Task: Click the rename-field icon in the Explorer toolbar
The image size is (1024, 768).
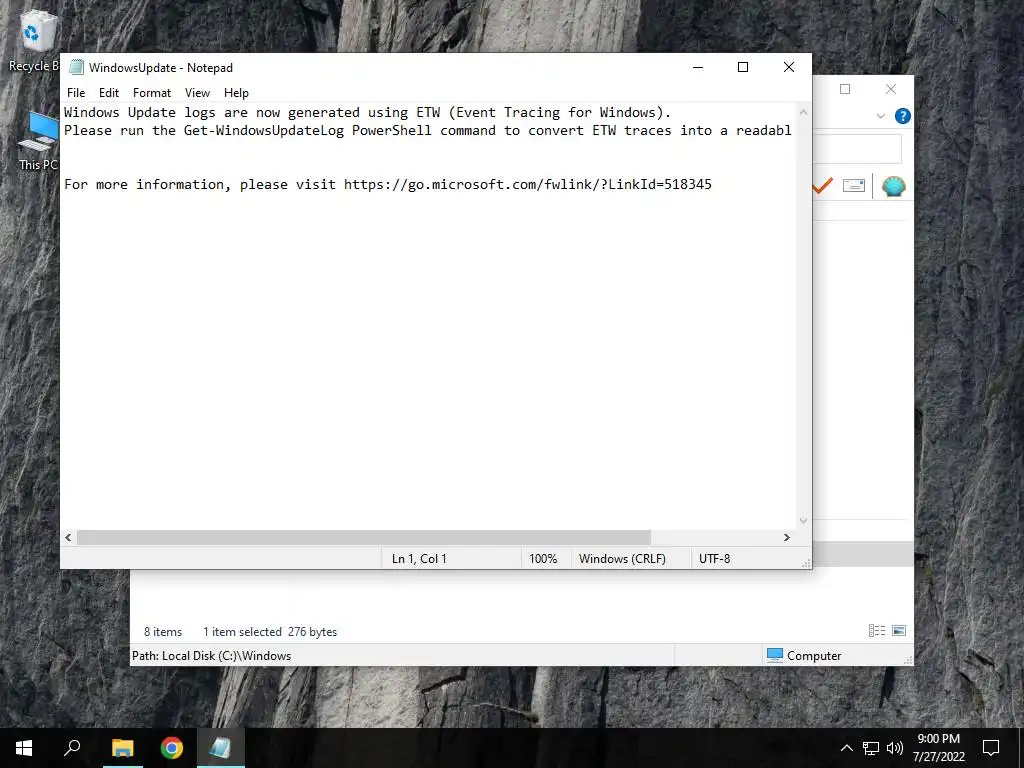Action: tap(854, 186)
